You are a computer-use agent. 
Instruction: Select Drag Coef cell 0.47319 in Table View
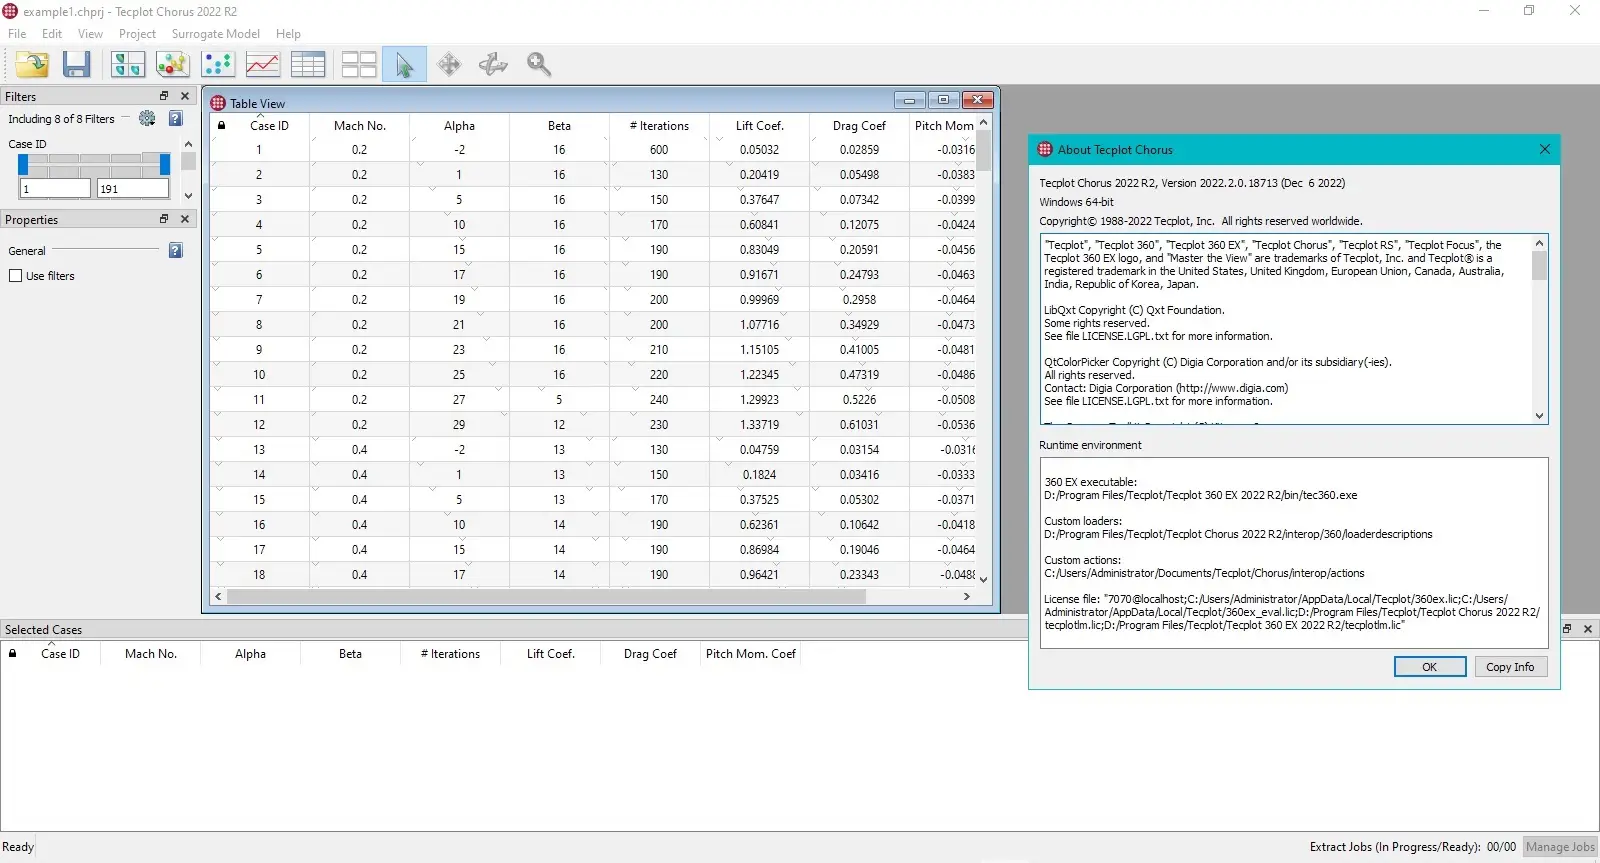pos(859,374)
